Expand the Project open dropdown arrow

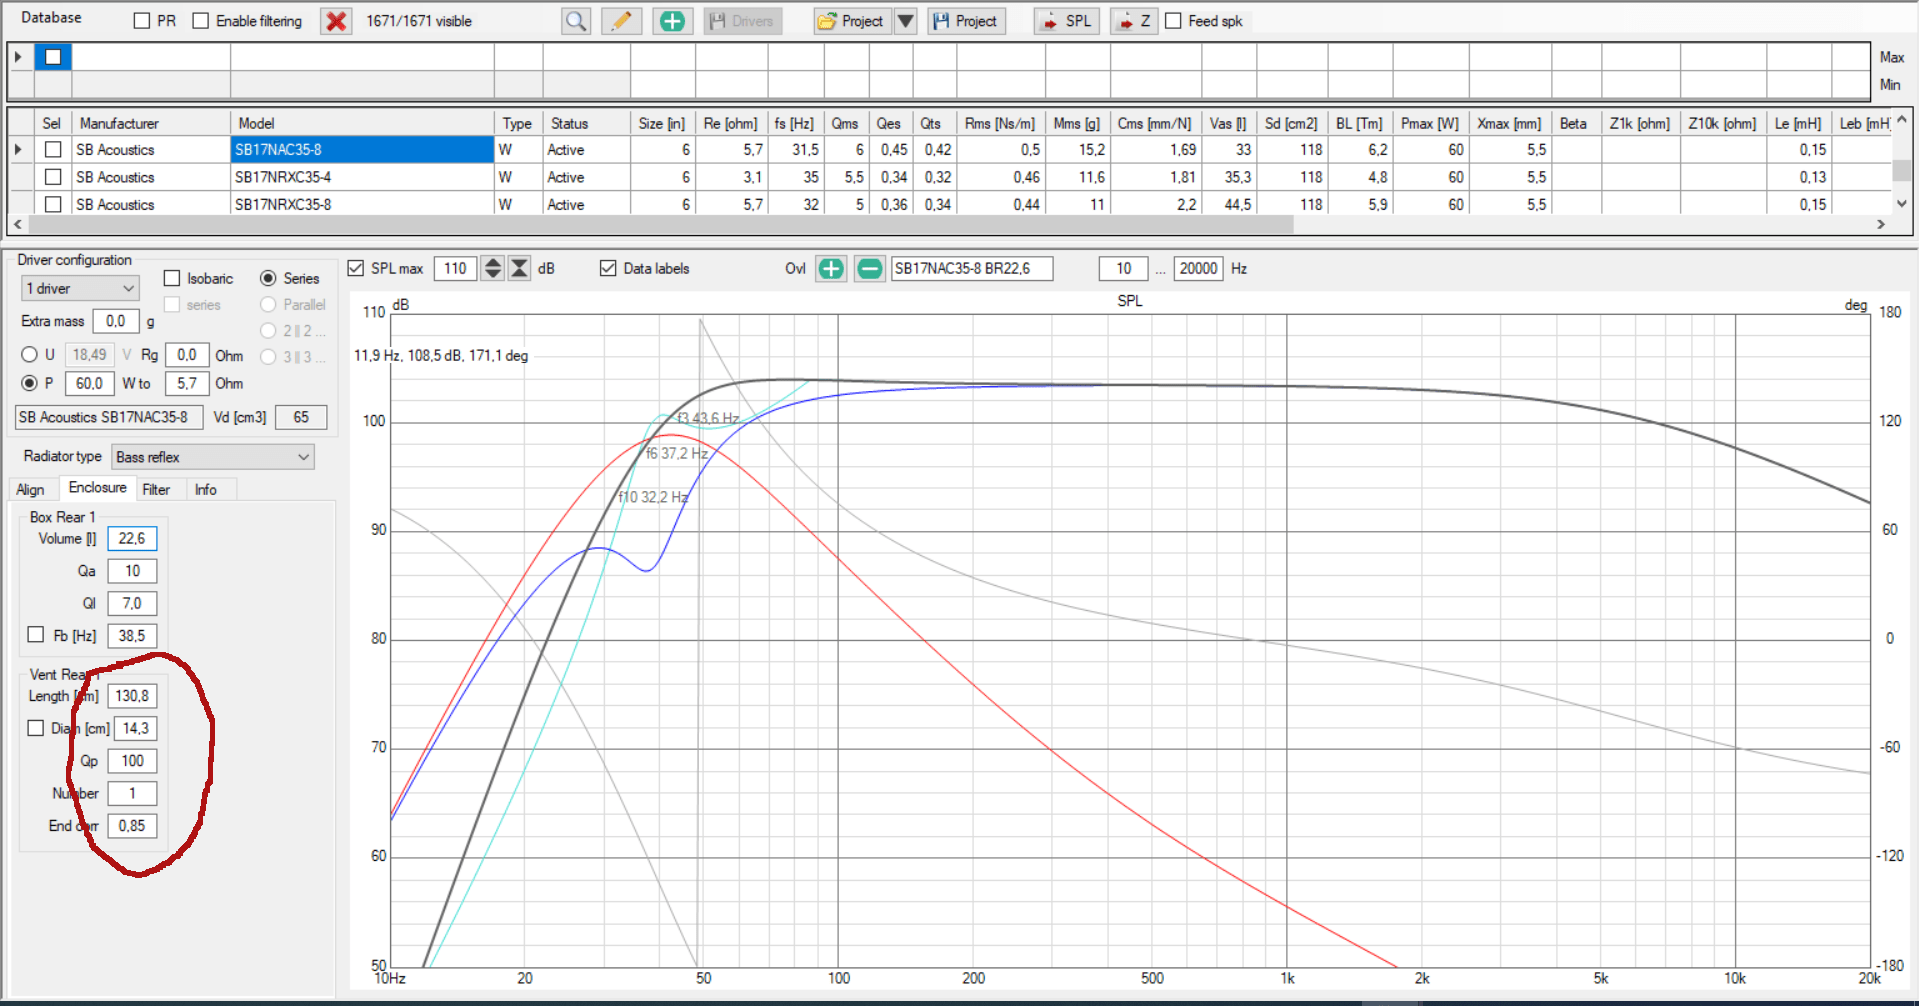(x=905, y=21)
